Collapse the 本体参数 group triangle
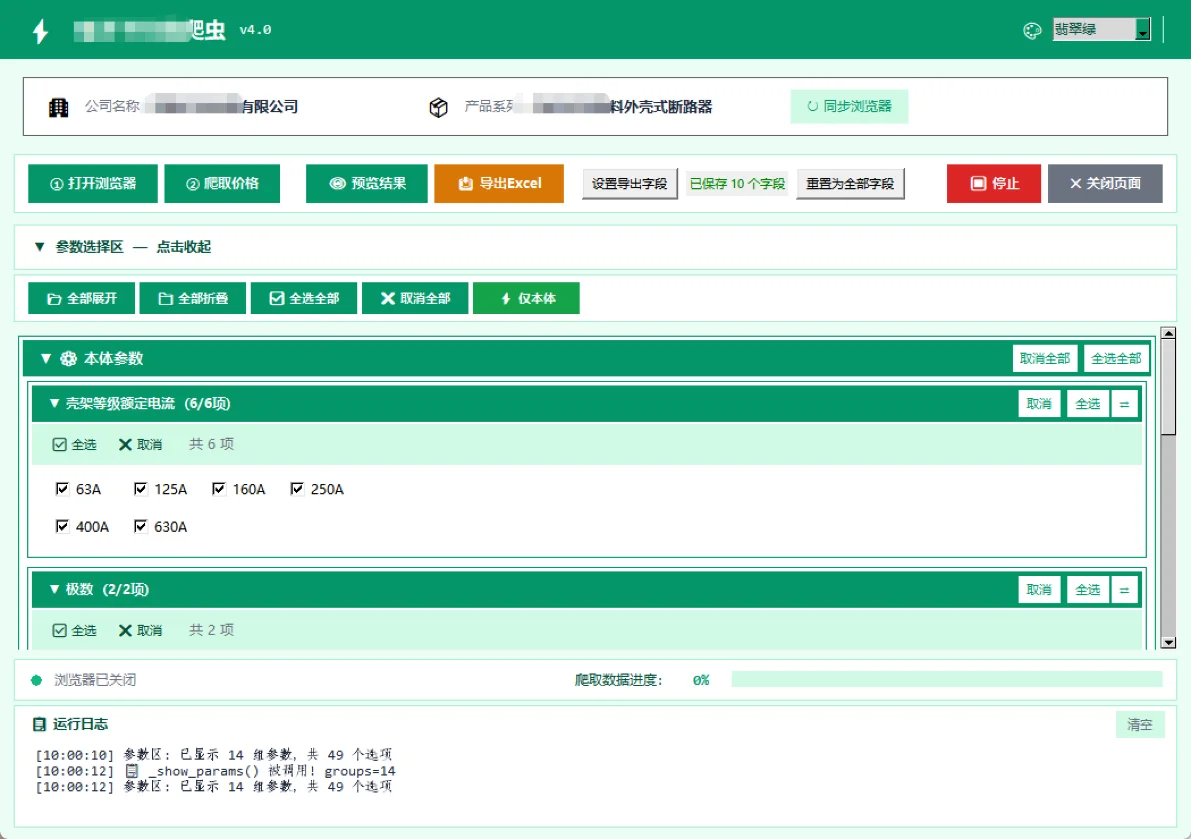Image resolution: width=1191 pixels, height=839 pixels. pos(46,358)
